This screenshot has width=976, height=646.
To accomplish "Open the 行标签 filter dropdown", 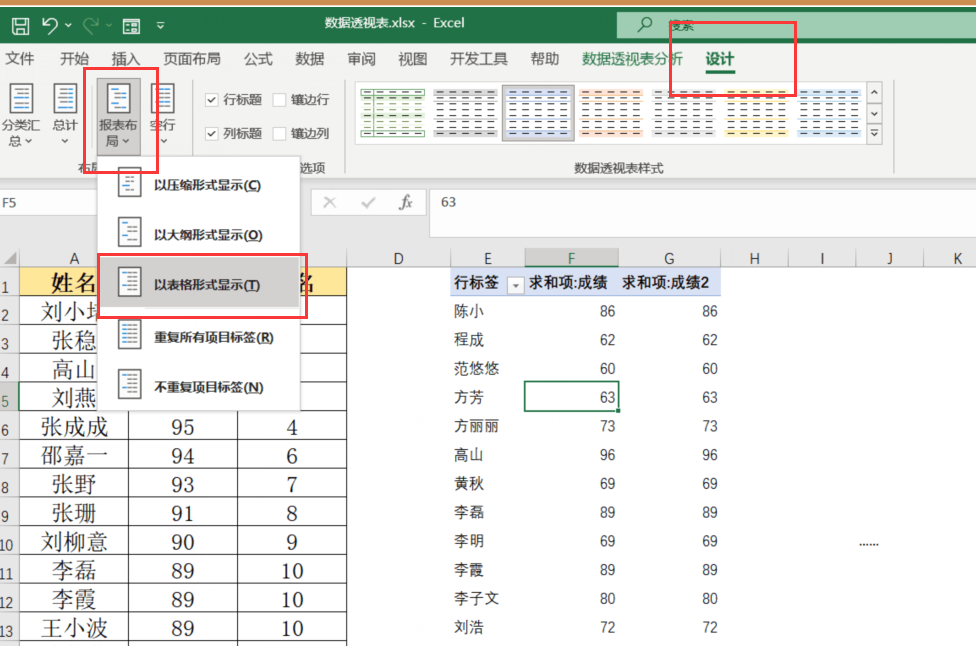I will tap(515, 285).
